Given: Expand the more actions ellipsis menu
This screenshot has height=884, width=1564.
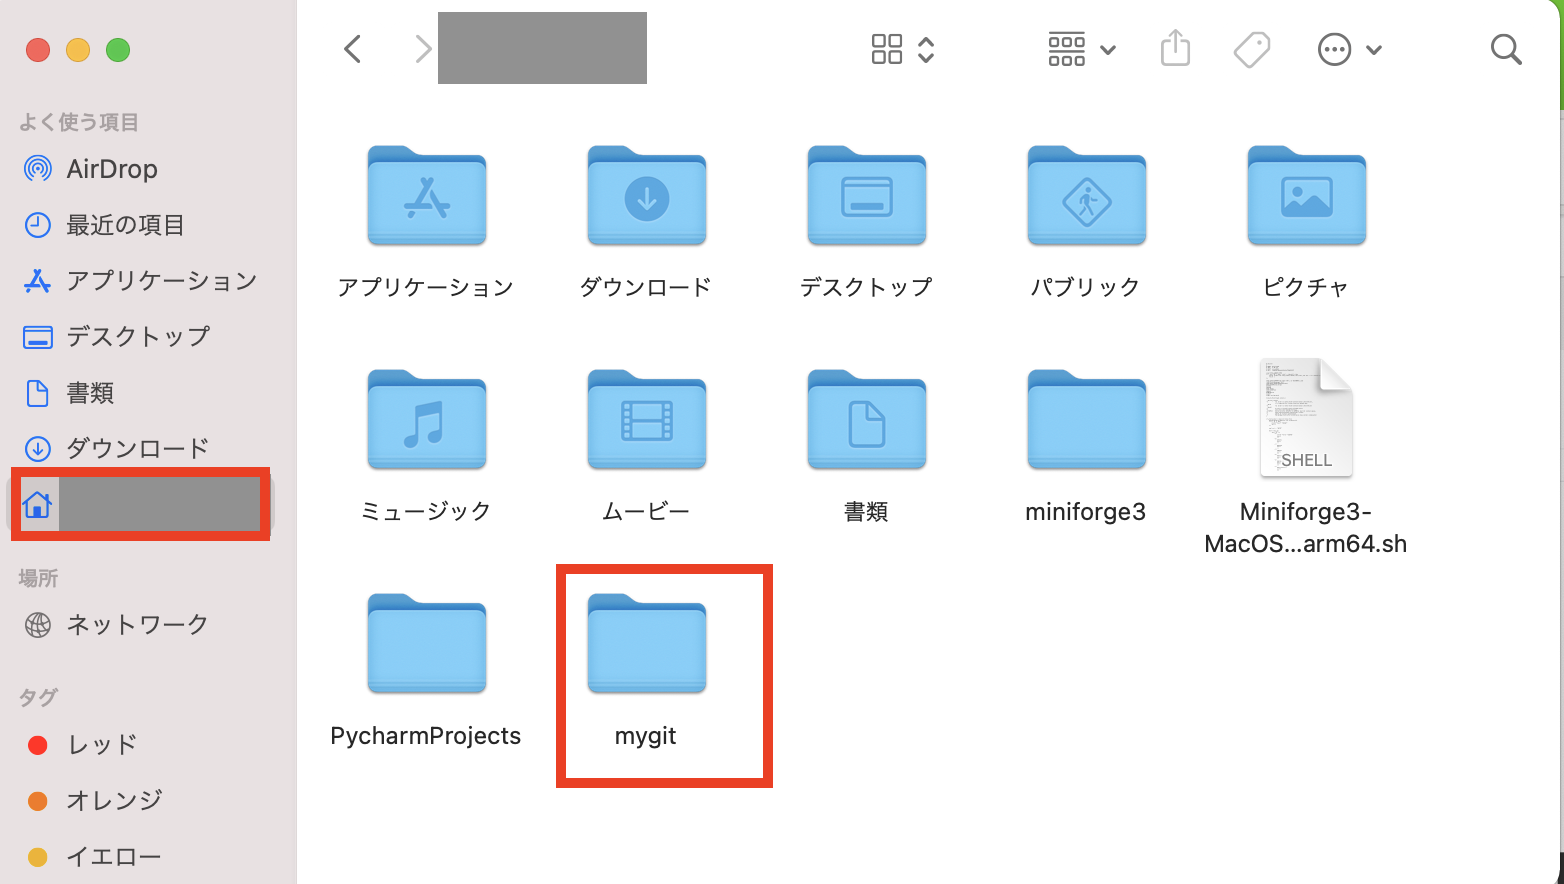Looking at the screenshot, I should [1334, 48].
